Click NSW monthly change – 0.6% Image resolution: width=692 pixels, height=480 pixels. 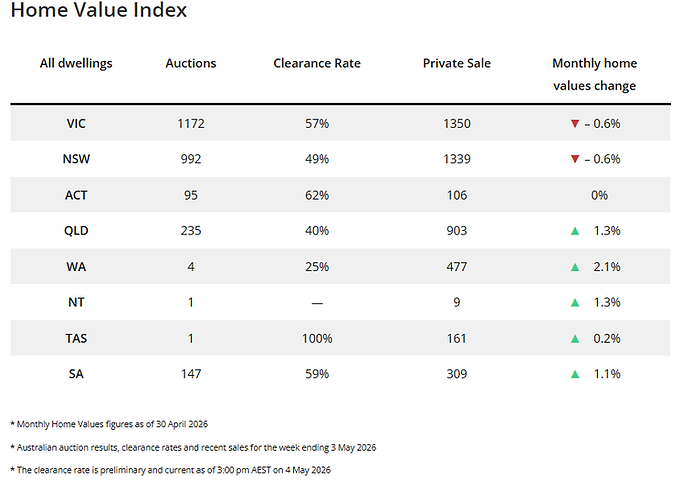[602, 159]
